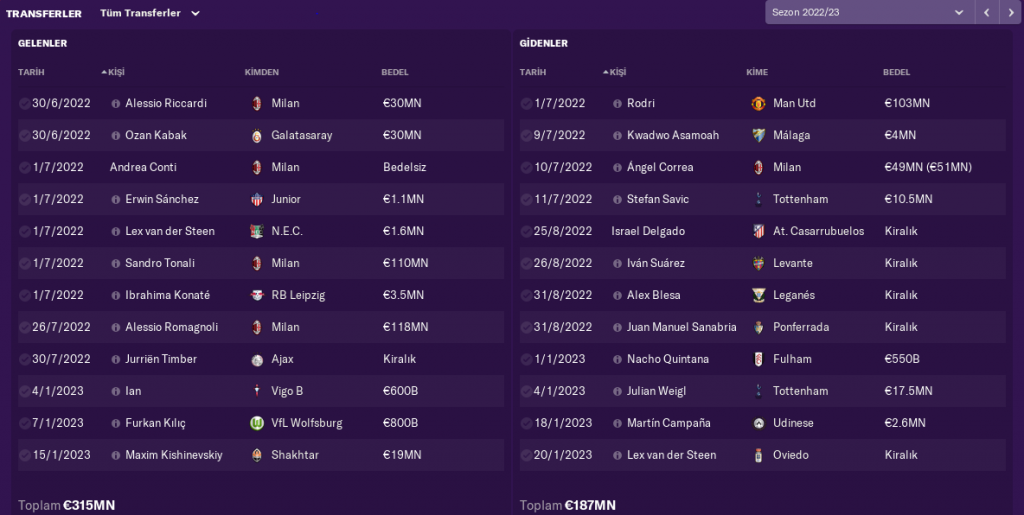The image size is (1024, 515).
Task: Toggle the checkmark beside Alessio Romagnoli's 26/7/2022 transfer
Action: click(24, 327)
